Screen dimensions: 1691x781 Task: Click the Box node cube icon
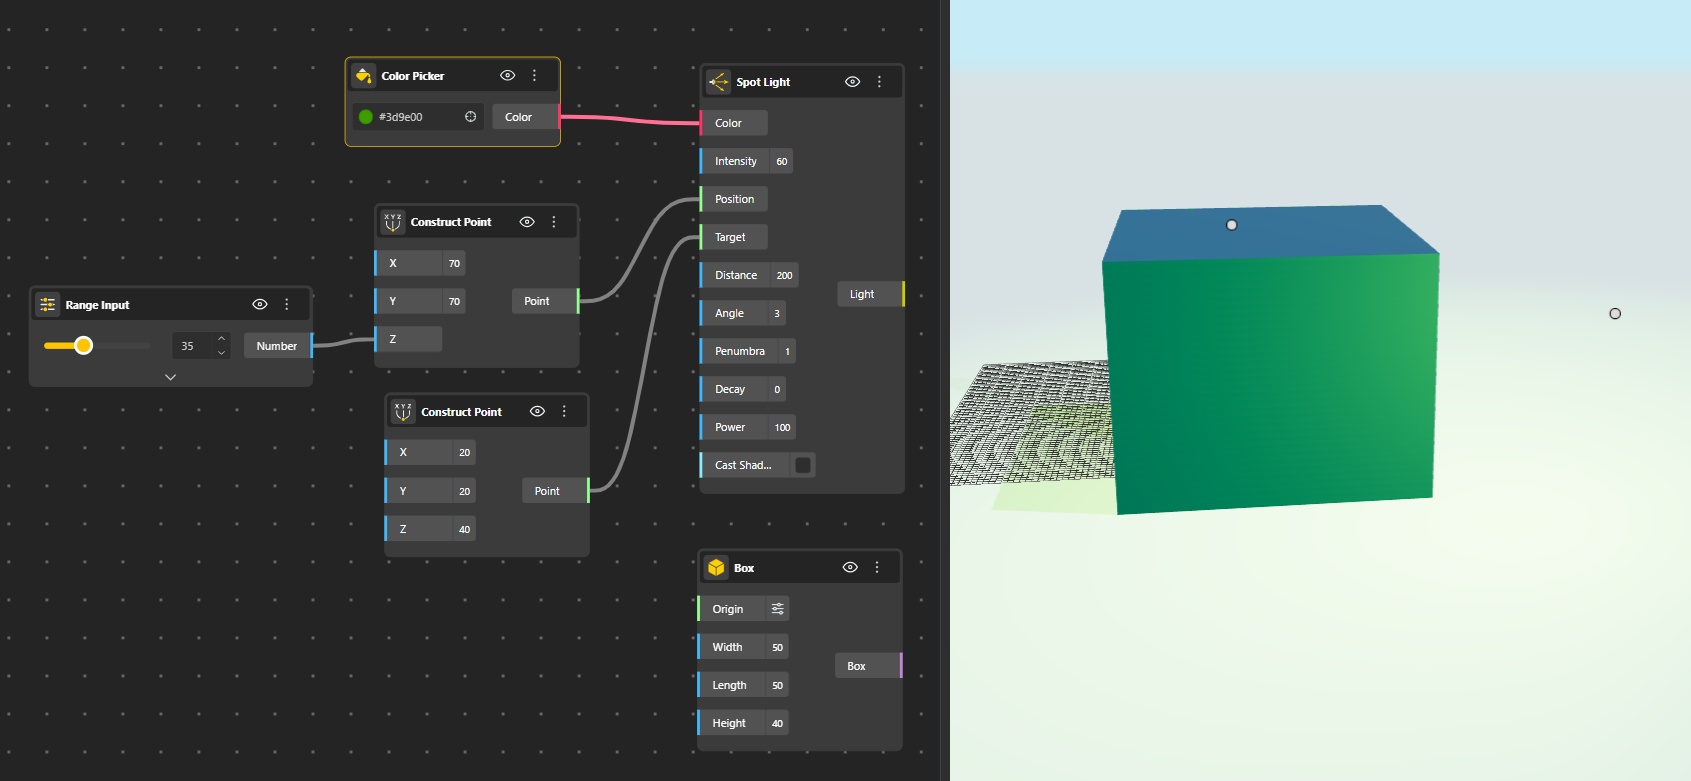point(716,568)
